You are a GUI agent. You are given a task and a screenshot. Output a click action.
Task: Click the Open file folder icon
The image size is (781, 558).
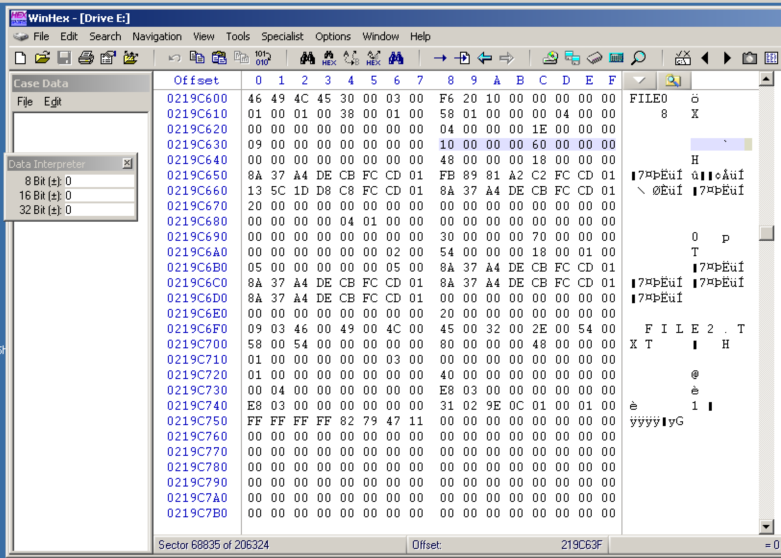point(42,58)
